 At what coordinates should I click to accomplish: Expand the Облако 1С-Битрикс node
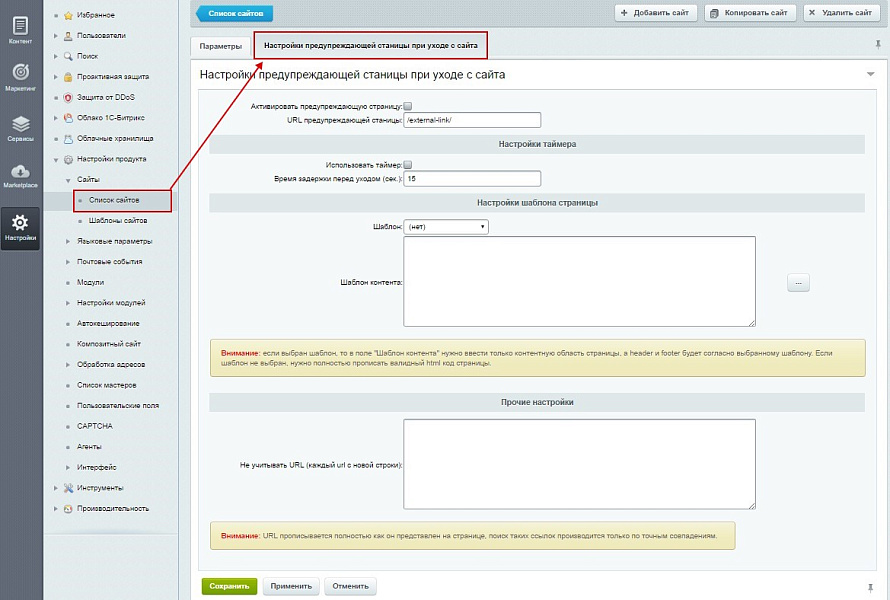tap(56, 118)
